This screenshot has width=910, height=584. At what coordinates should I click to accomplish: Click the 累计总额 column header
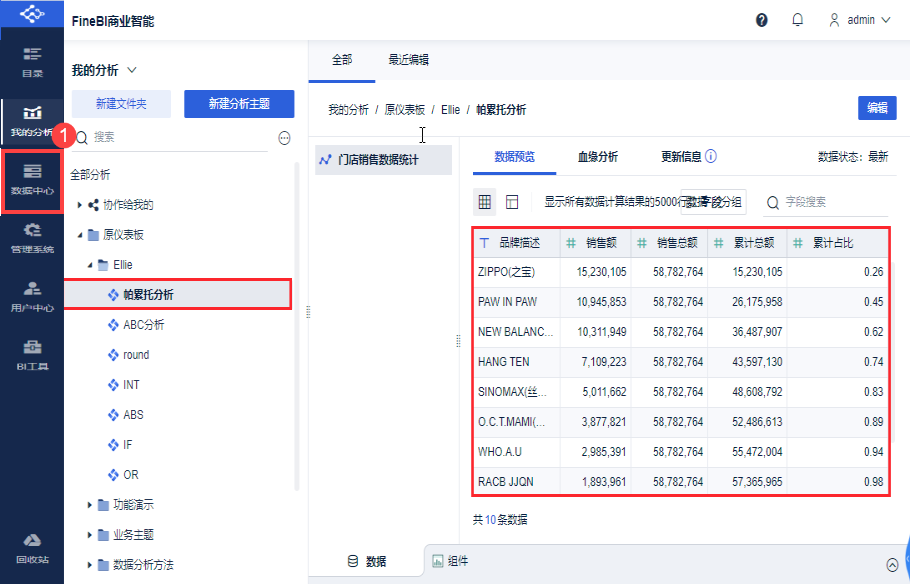[747, 243]
